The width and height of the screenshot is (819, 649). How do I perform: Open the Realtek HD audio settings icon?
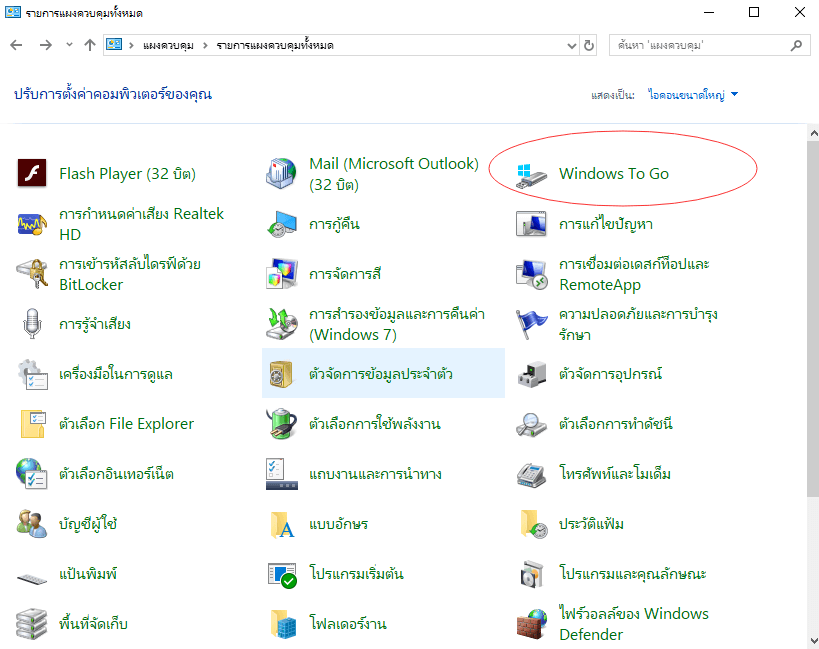click(33, 224)
